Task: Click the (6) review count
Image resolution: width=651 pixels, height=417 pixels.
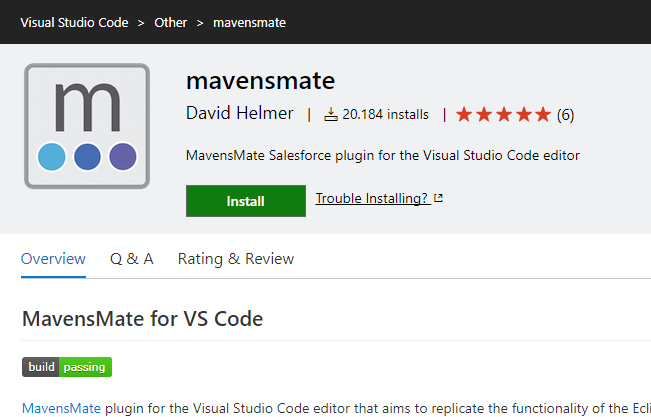Action: point(565,115)
